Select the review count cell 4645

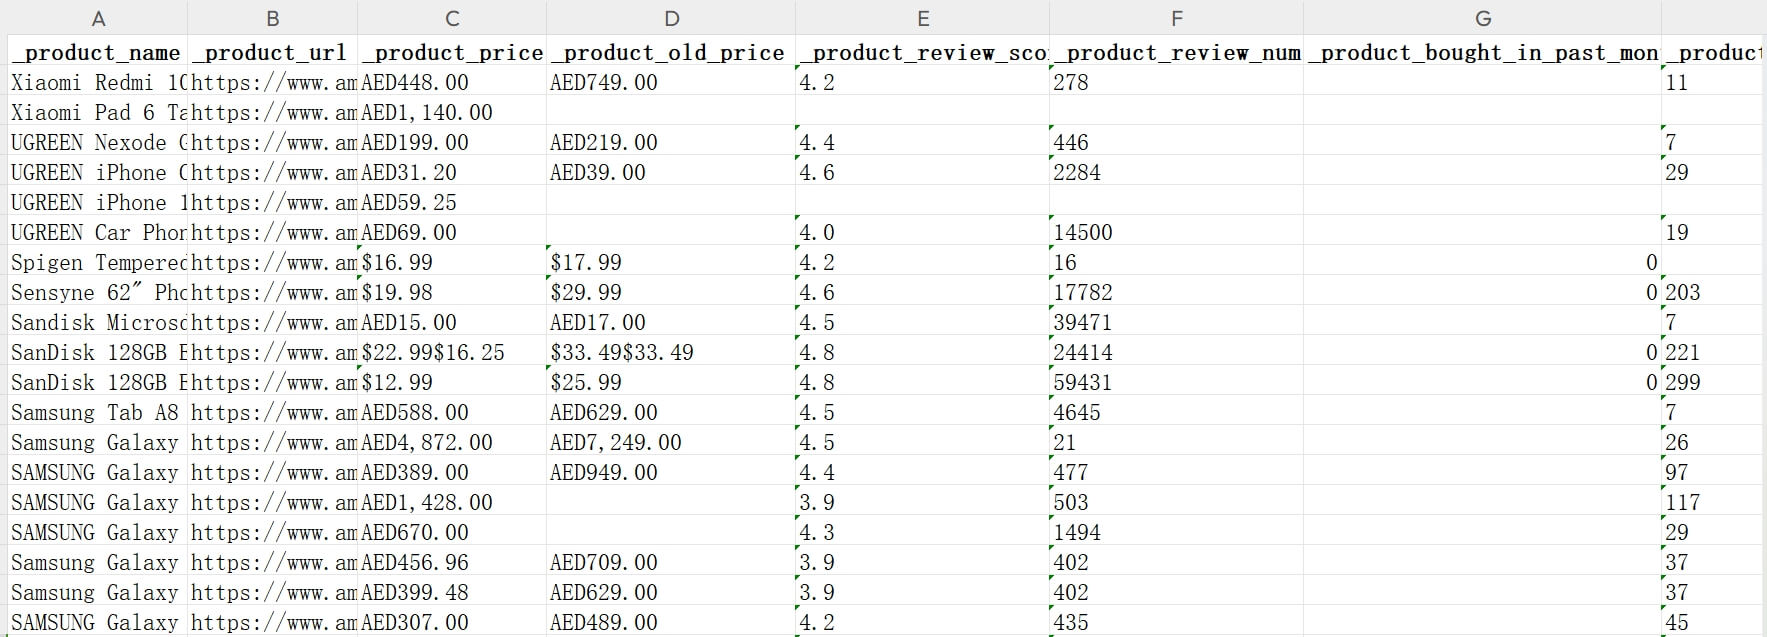[x=1177, y=412]
